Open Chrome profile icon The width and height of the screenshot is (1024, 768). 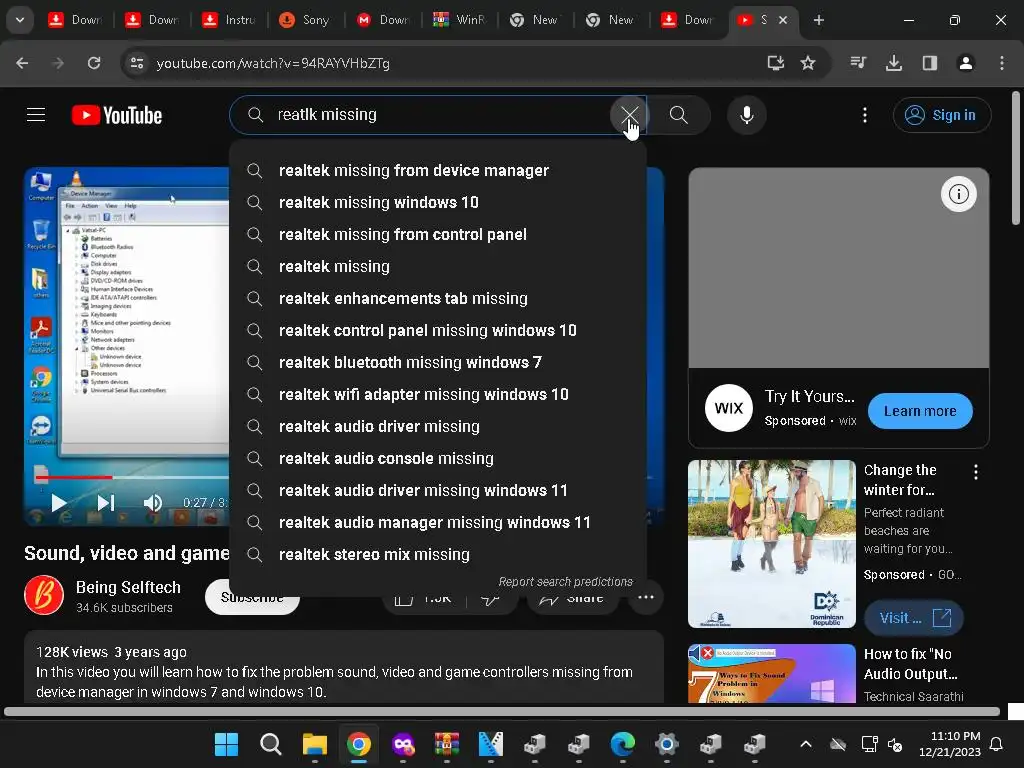965,63
